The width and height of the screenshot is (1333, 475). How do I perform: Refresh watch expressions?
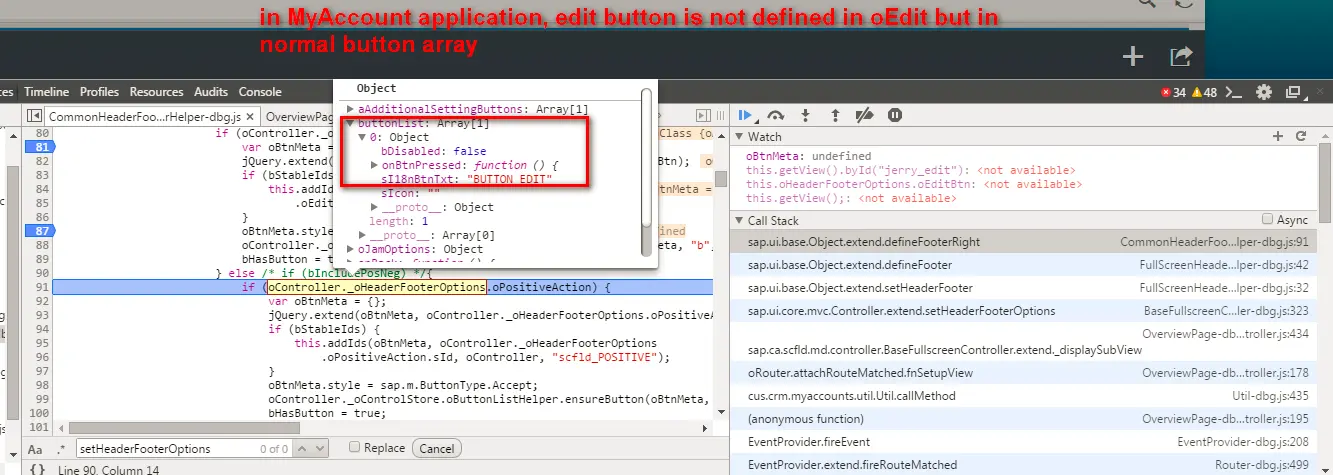tap(1301, 136)
